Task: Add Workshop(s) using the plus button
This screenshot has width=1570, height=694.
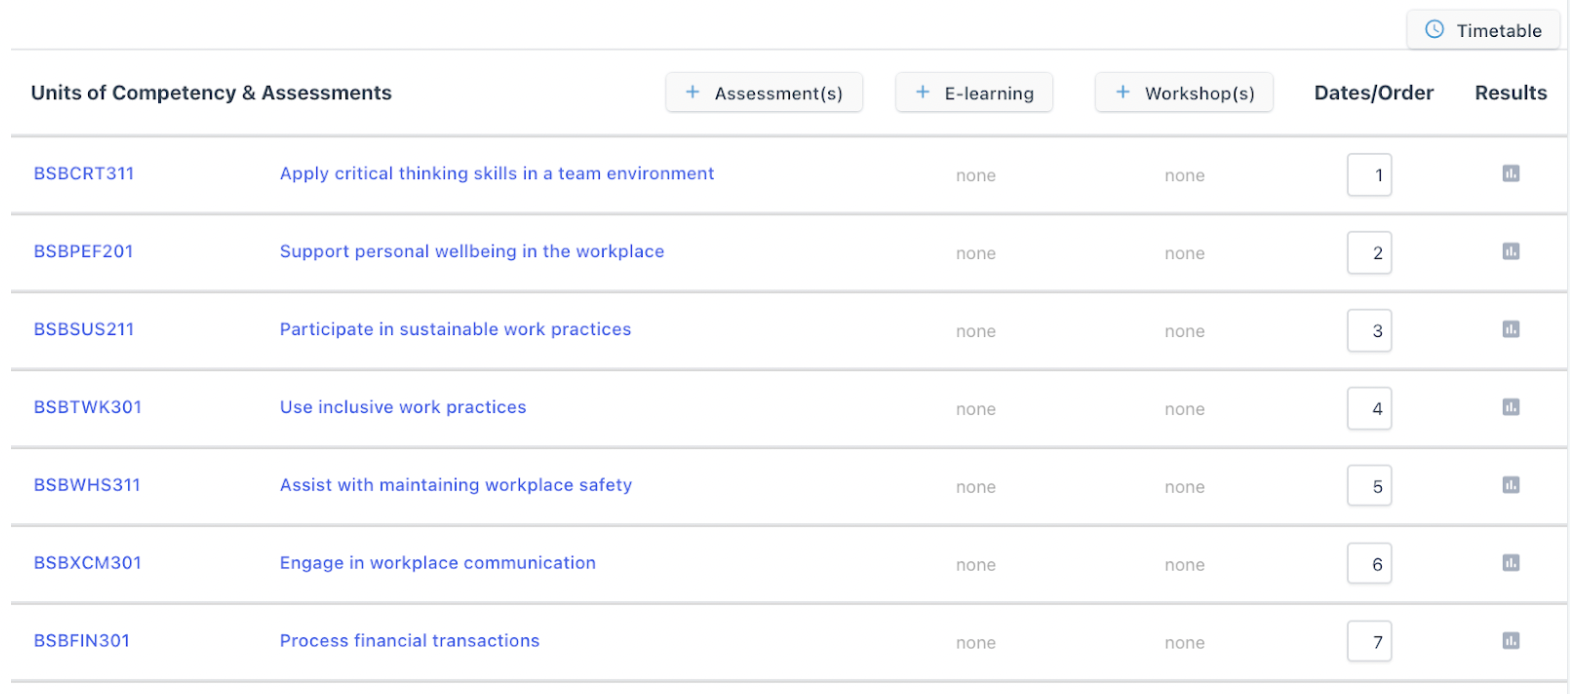Action: point(1184,93)
